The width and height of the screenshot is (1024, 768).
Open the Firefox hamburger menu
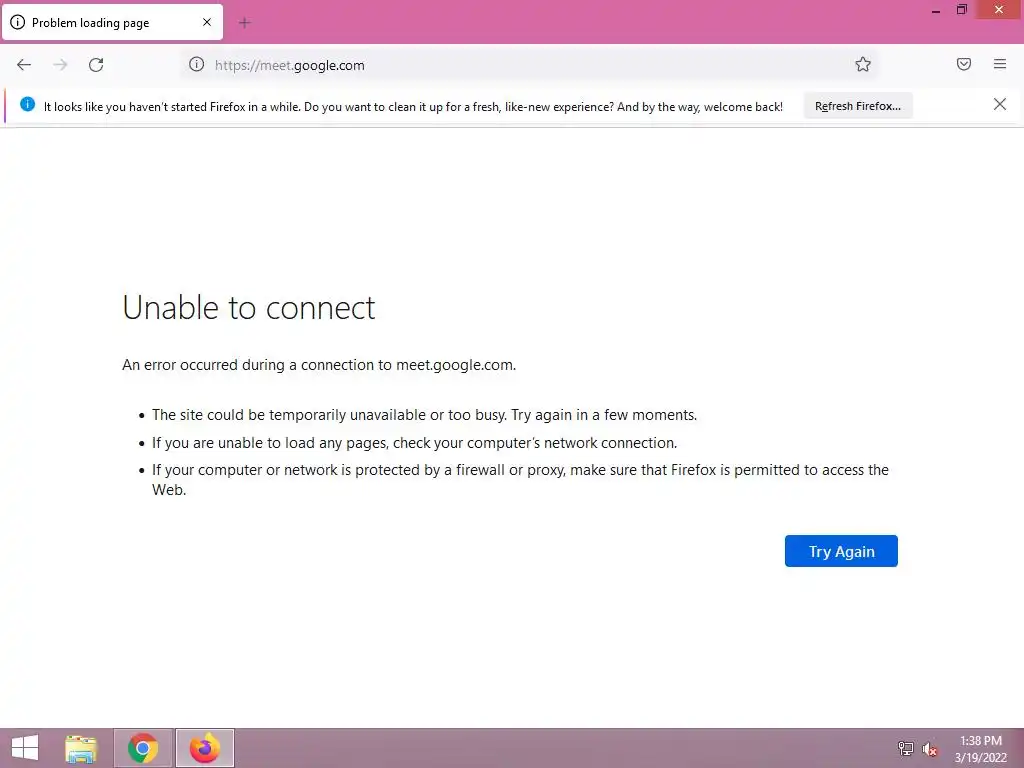pyautogui.click(x=999, y=64)
